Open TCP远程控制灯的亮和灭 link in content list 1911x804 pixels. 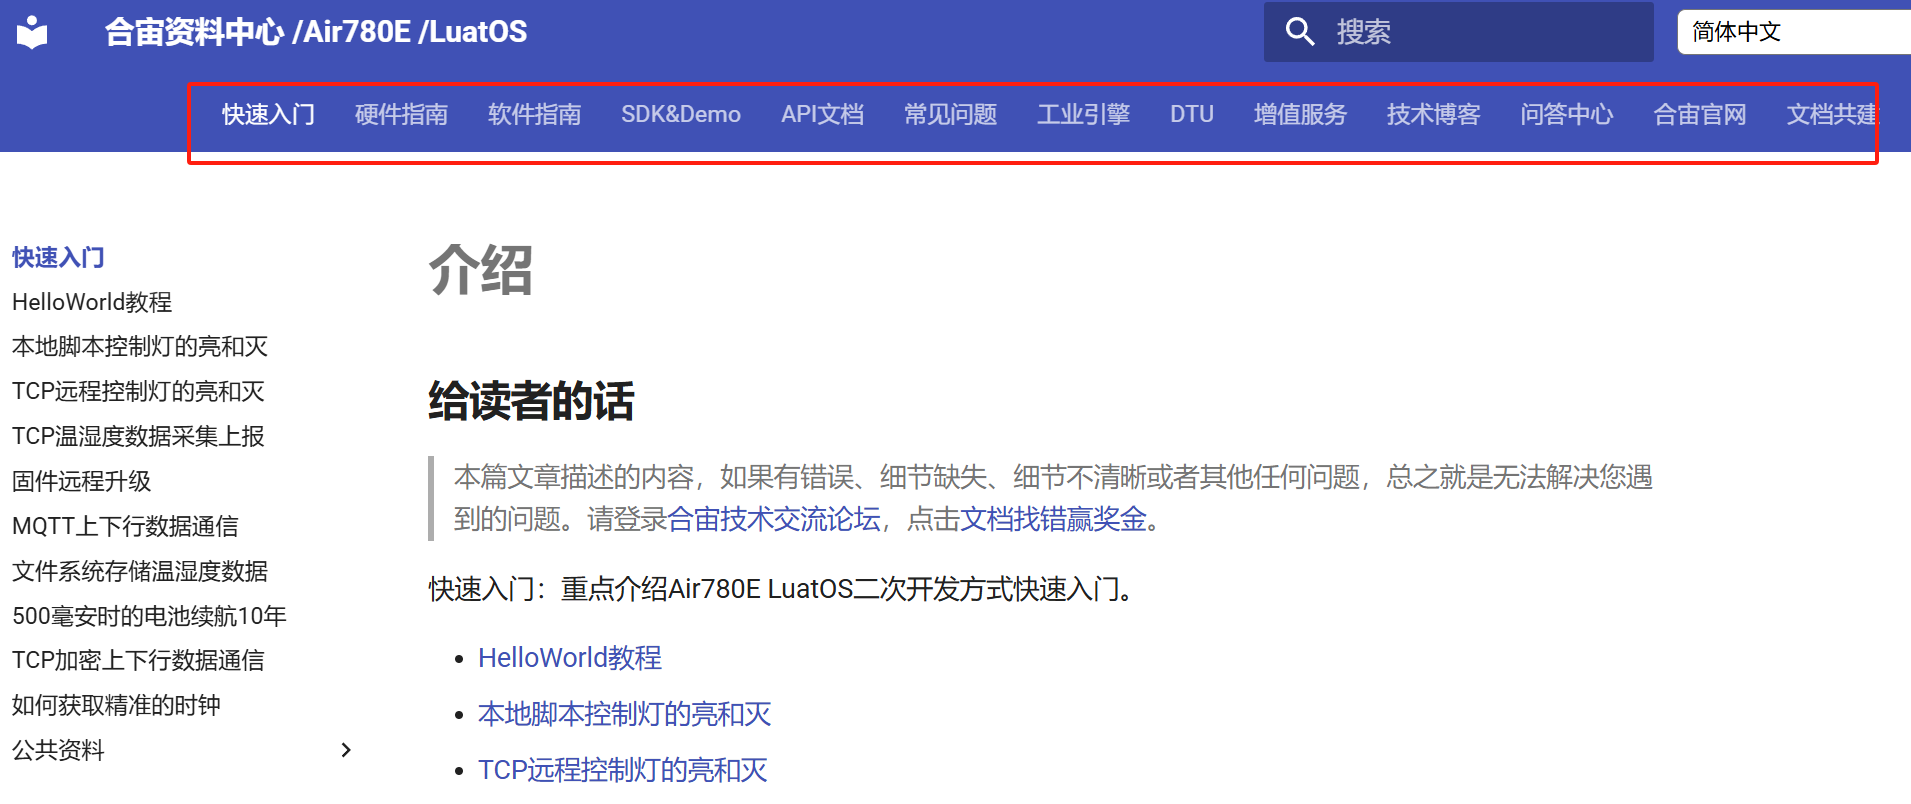pyautogui.click(x=623, y=770)
